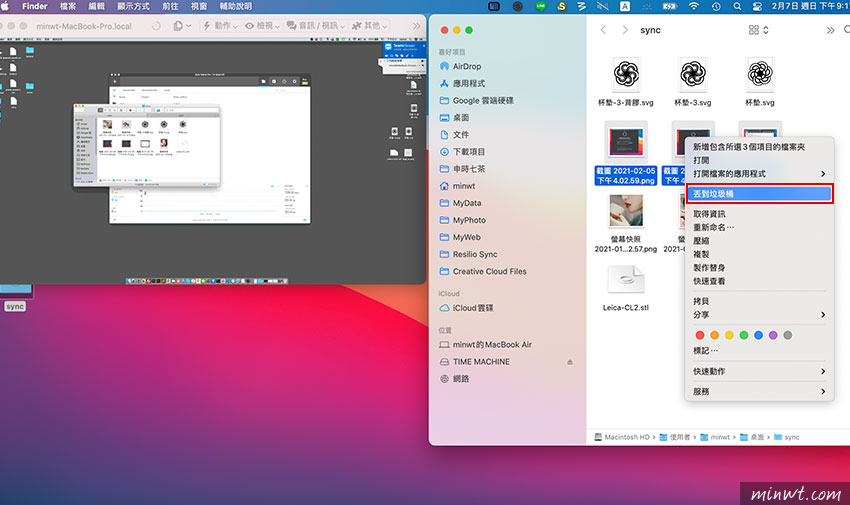Open Resilio Sync folder in sidebar
The height and width of the screenshot is (505, 850).
pyautogui.click(x=468, y=254)
